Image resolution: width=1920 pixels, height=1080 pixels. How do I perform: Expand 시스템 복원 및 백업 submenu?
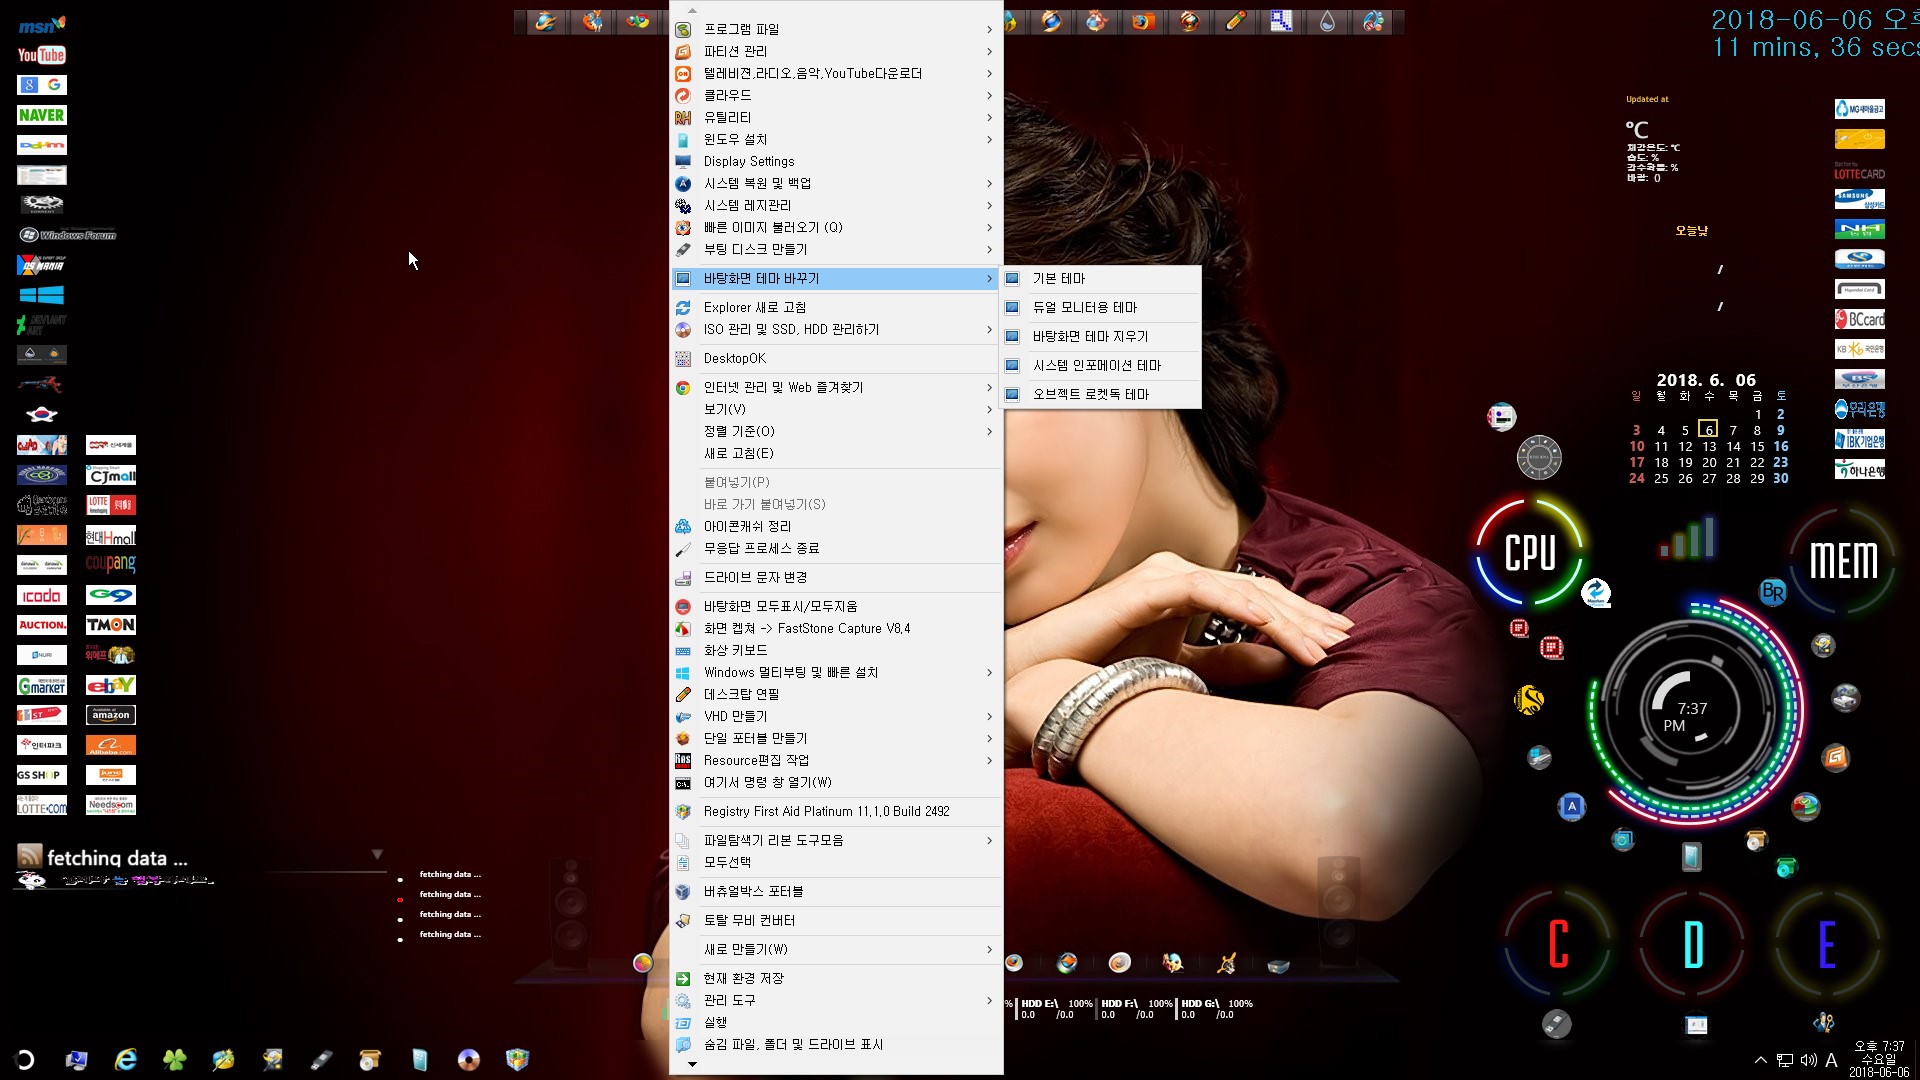coord(836,183)
